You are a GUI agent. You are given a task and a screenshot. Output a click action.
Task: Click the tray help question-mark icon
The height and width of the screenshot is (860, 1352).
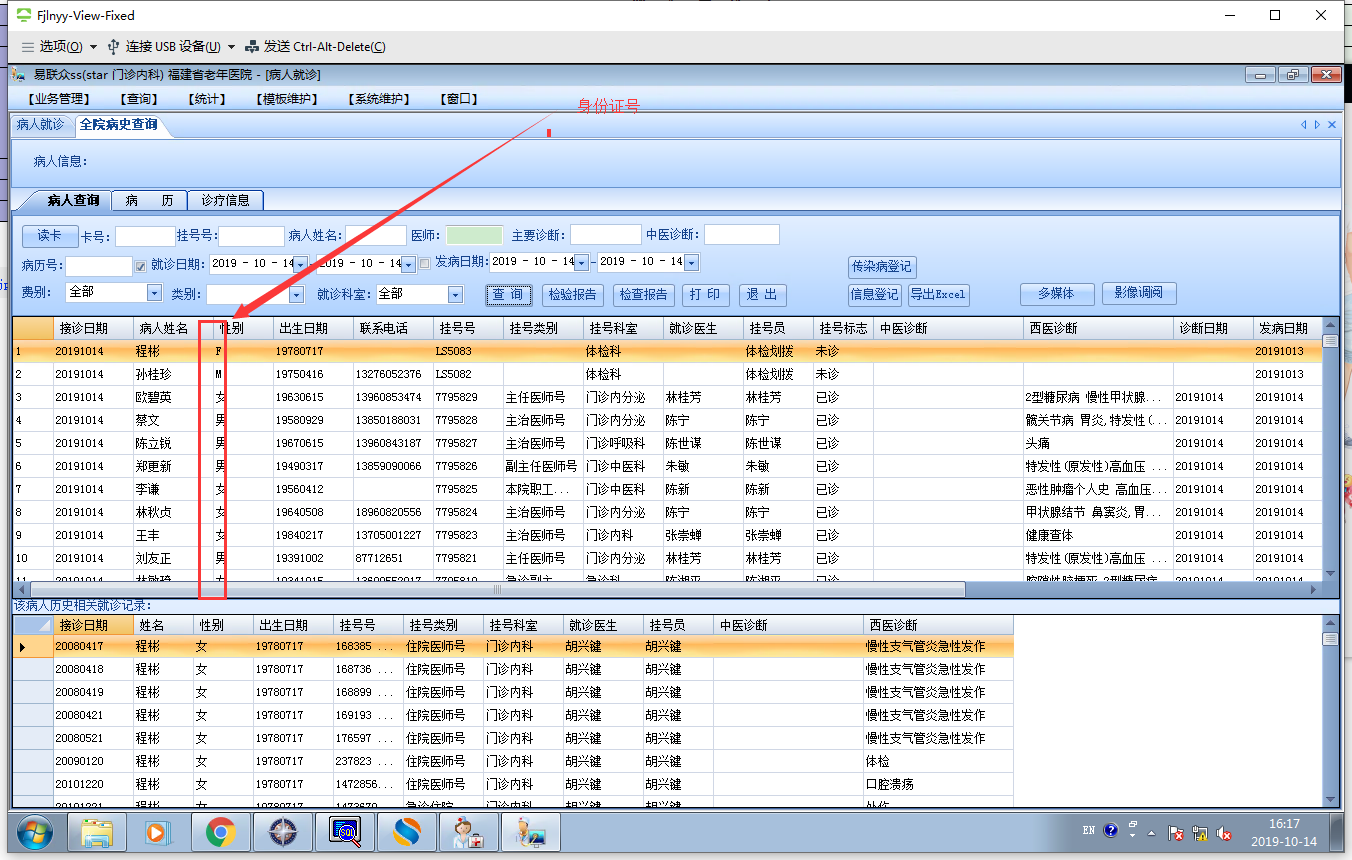point(1111,831)
